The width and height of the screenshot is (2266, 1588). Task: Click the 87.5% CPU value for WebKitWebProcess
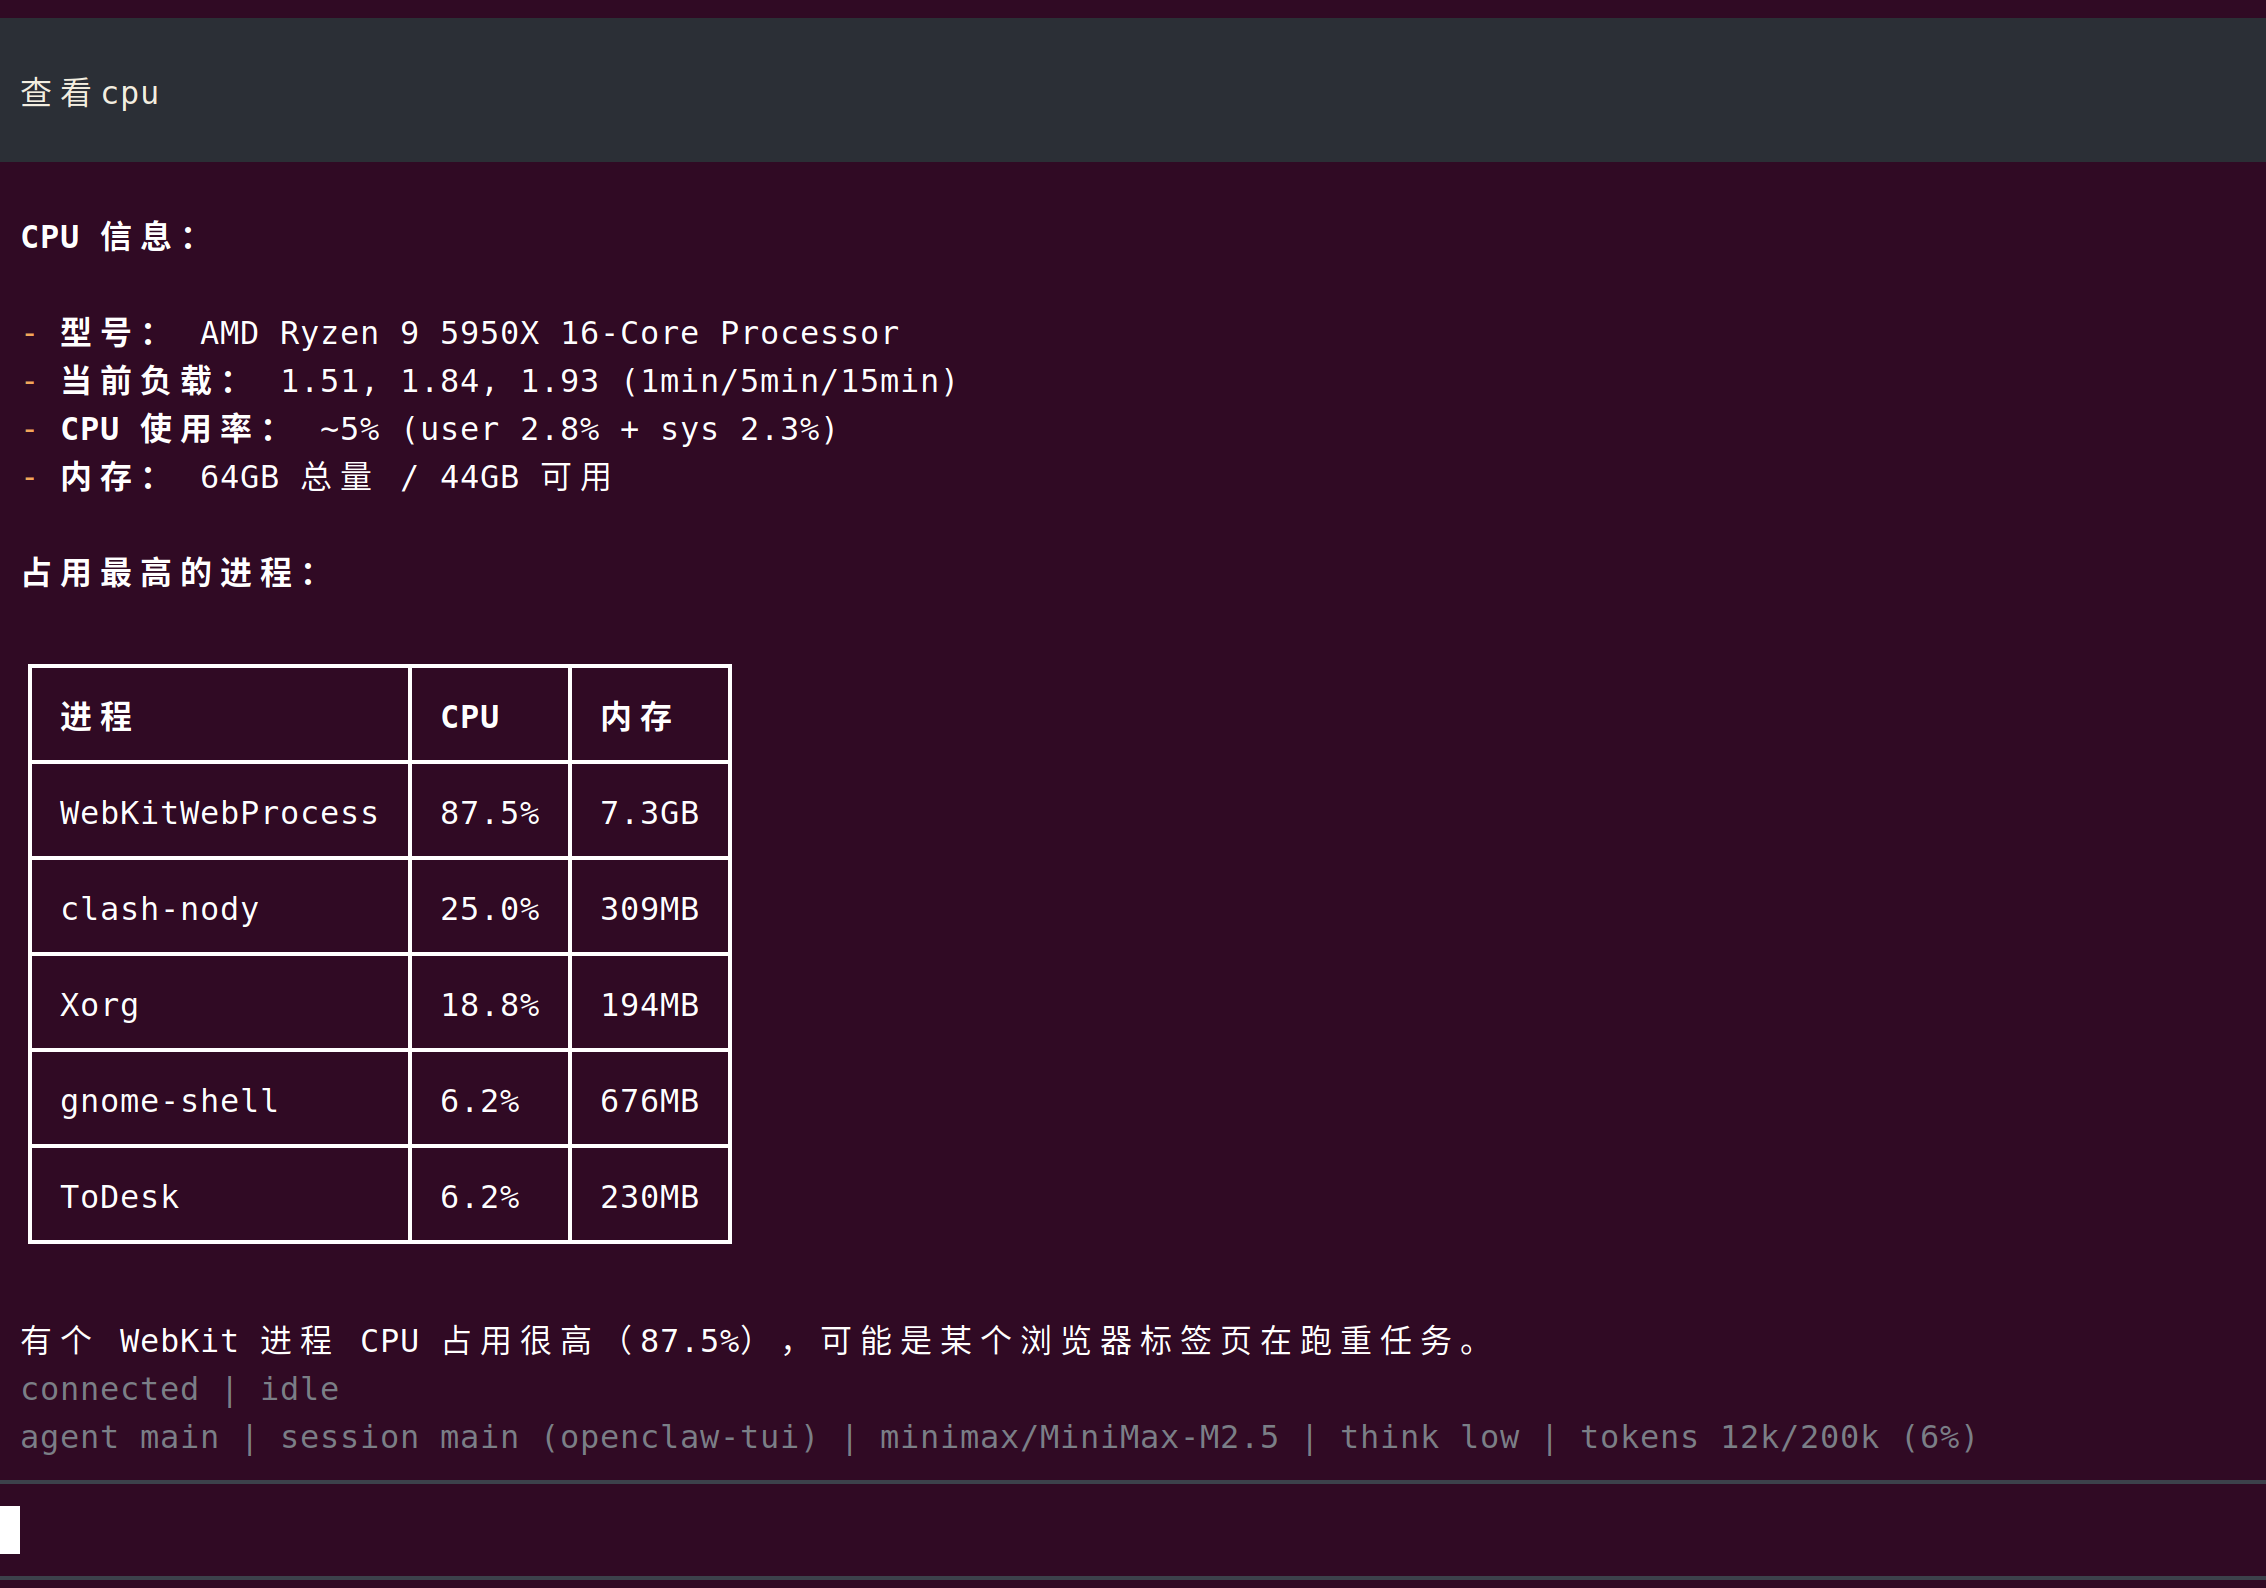point(489,812)
